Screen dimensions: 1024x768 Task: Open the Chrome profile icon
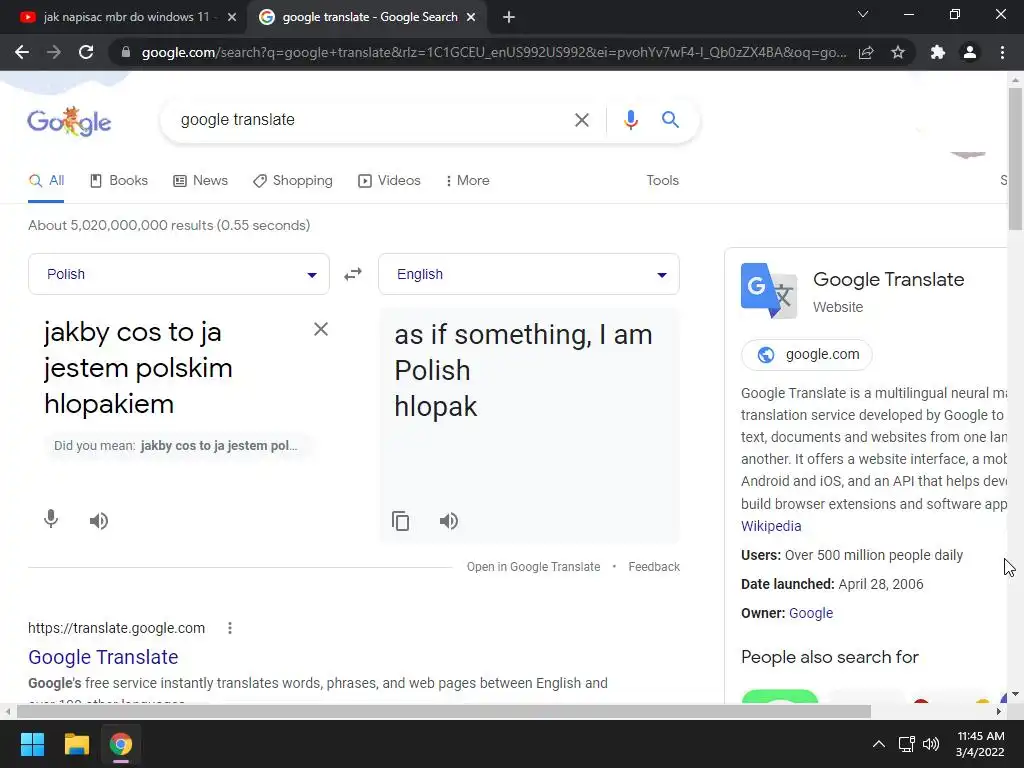(970, 52)
